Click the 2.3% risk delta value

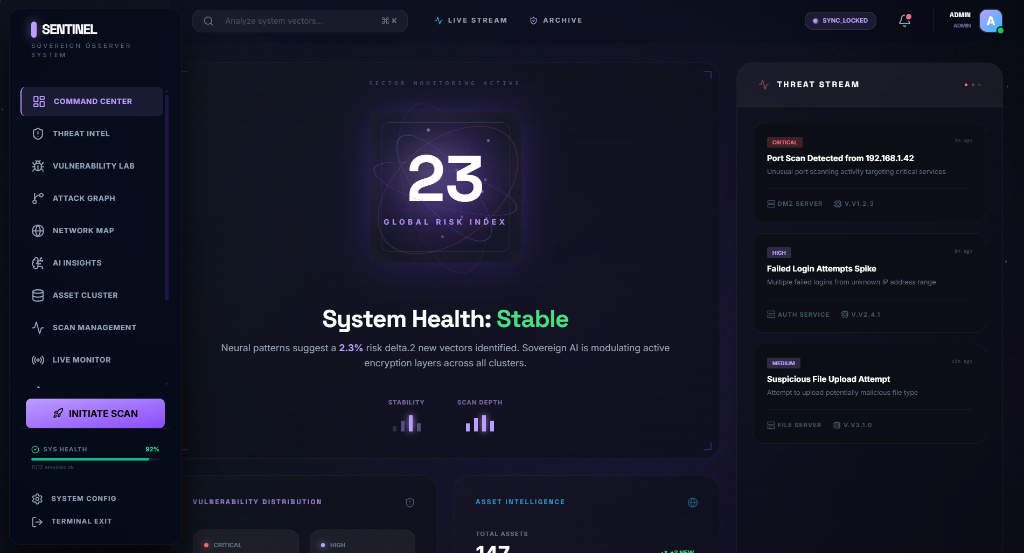click(x=351, y=348)
